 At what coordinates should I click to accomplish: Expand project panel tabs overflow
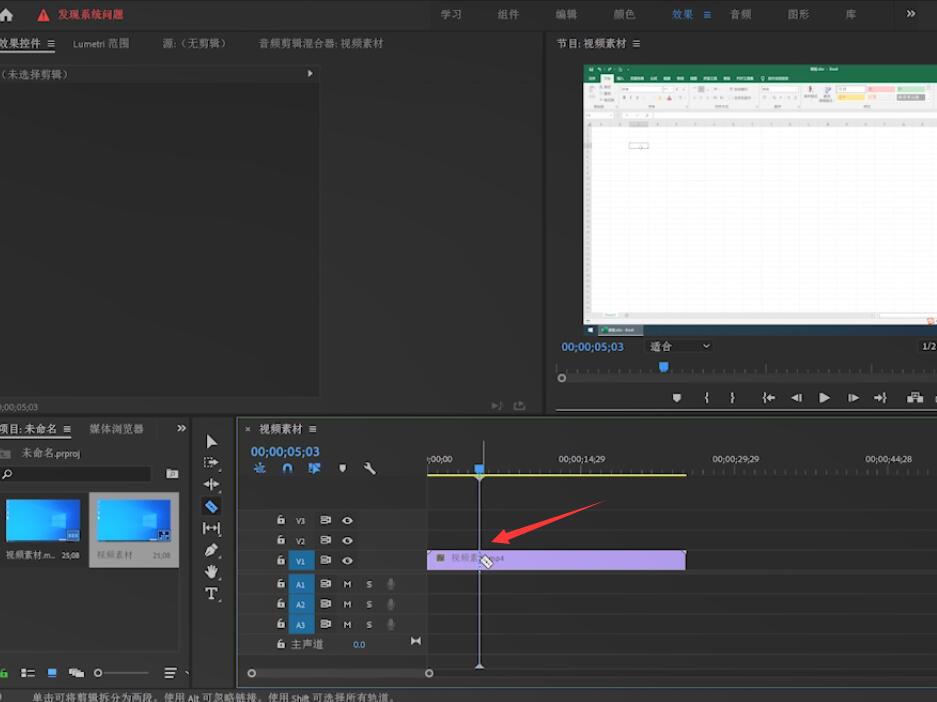pos(181,428)
